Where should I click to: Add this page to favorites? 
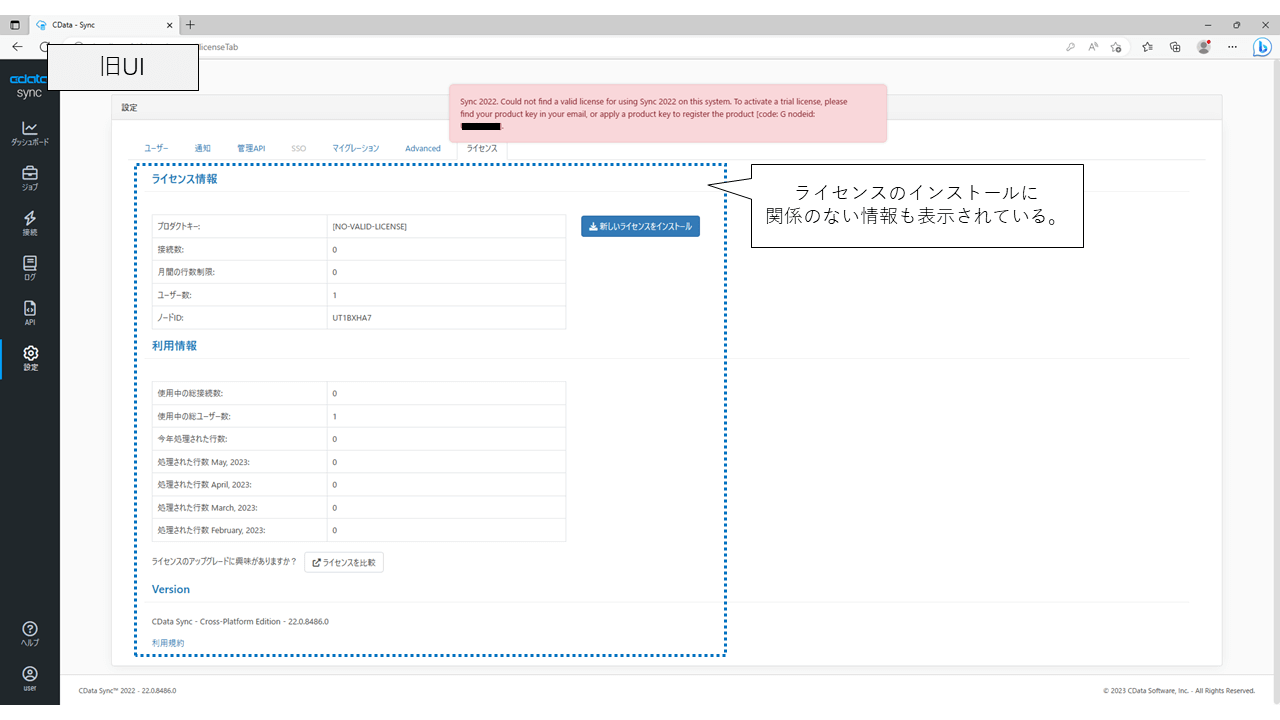tap(1116, 47)
